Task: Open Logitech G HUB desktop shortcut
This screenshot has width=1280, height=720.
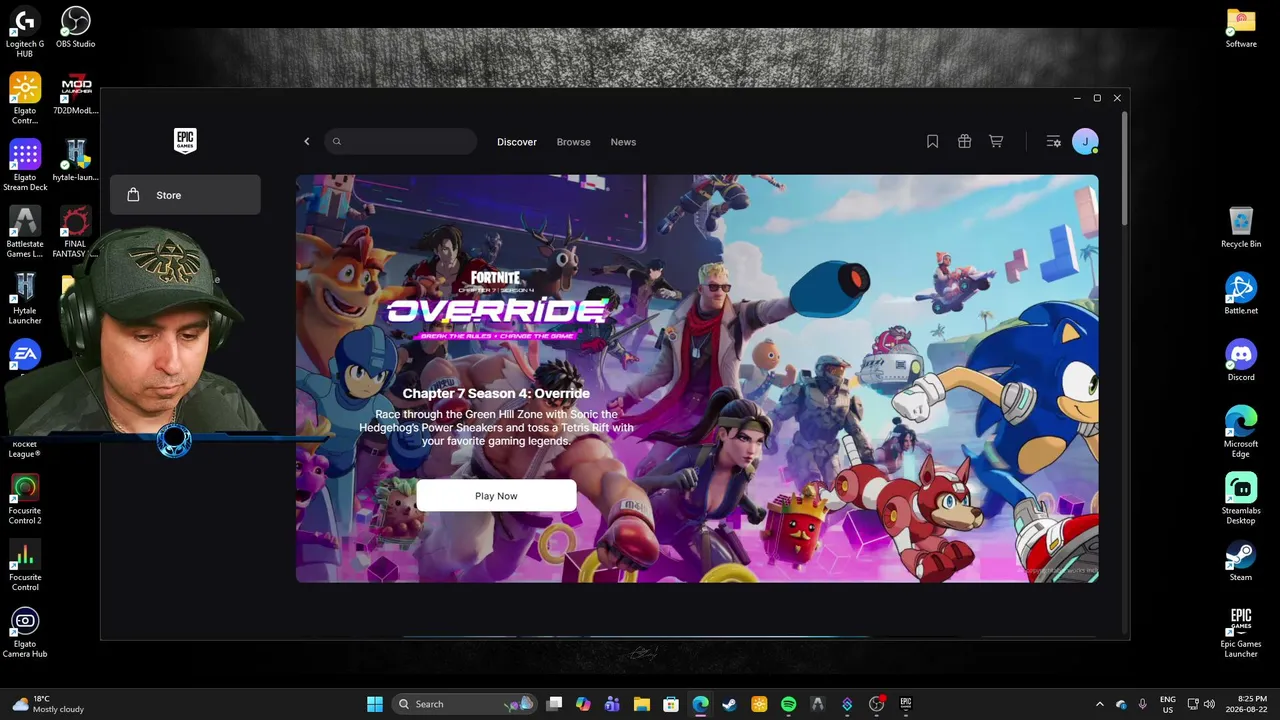Action: click(x=25, y=32)
